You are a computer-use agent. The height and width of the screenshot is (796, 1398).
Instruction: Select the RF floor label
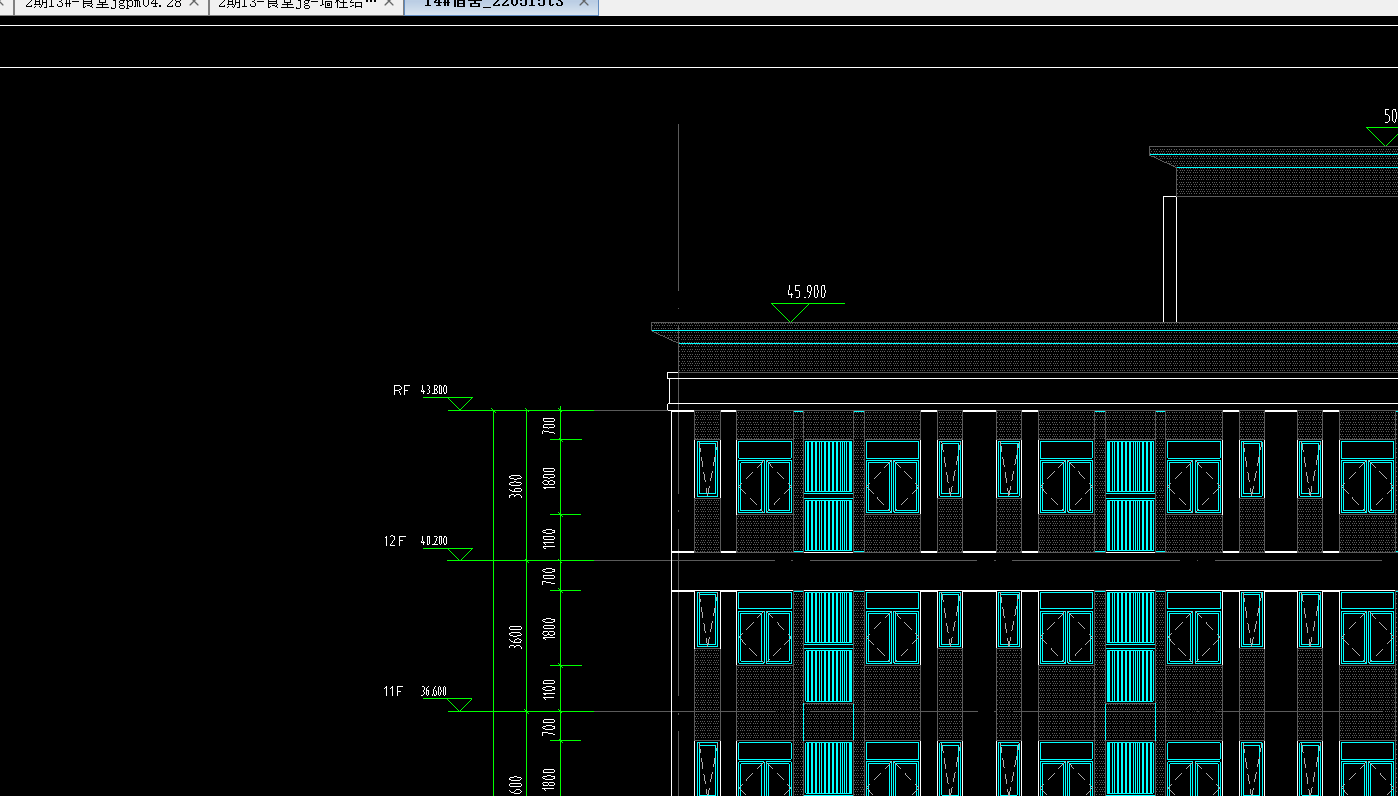401,390
